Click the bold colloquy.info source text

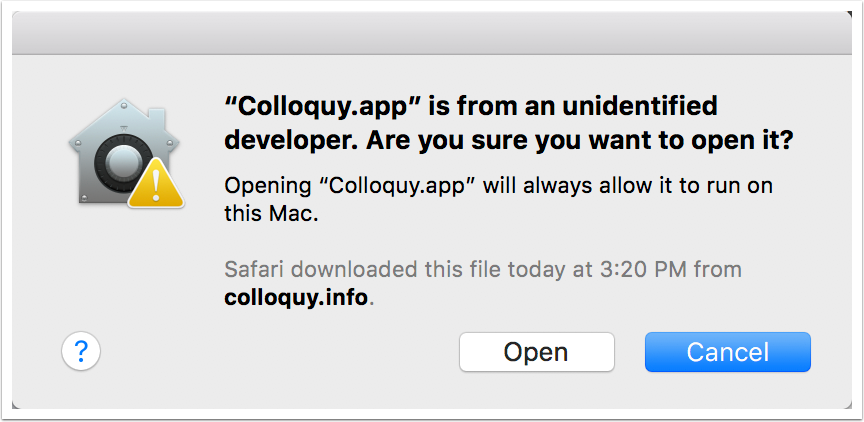pyautogui.click(x=296, y=298)
